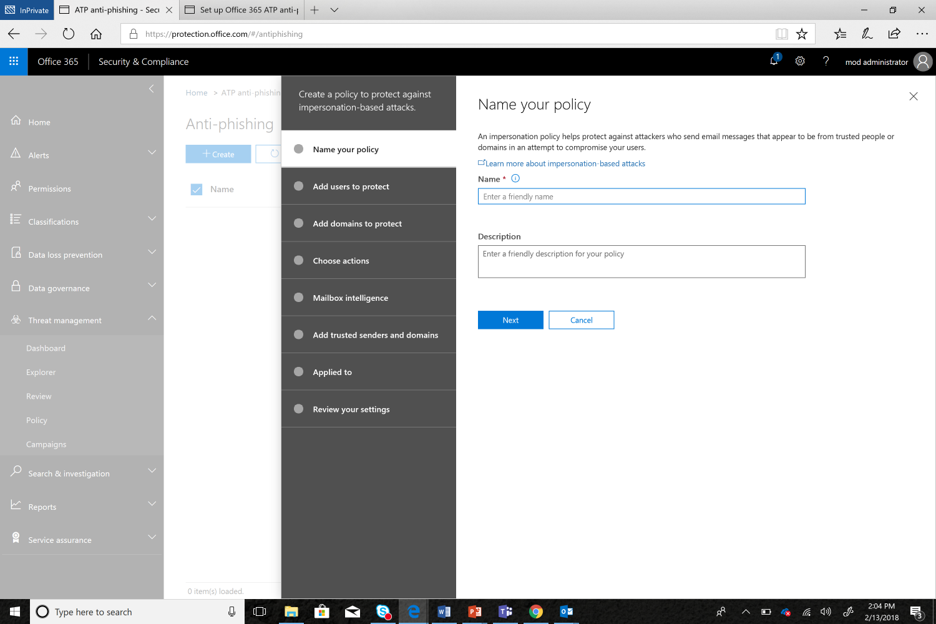Focus the Description text box
This screenshot has height=624, width=936.
[641, 262]
